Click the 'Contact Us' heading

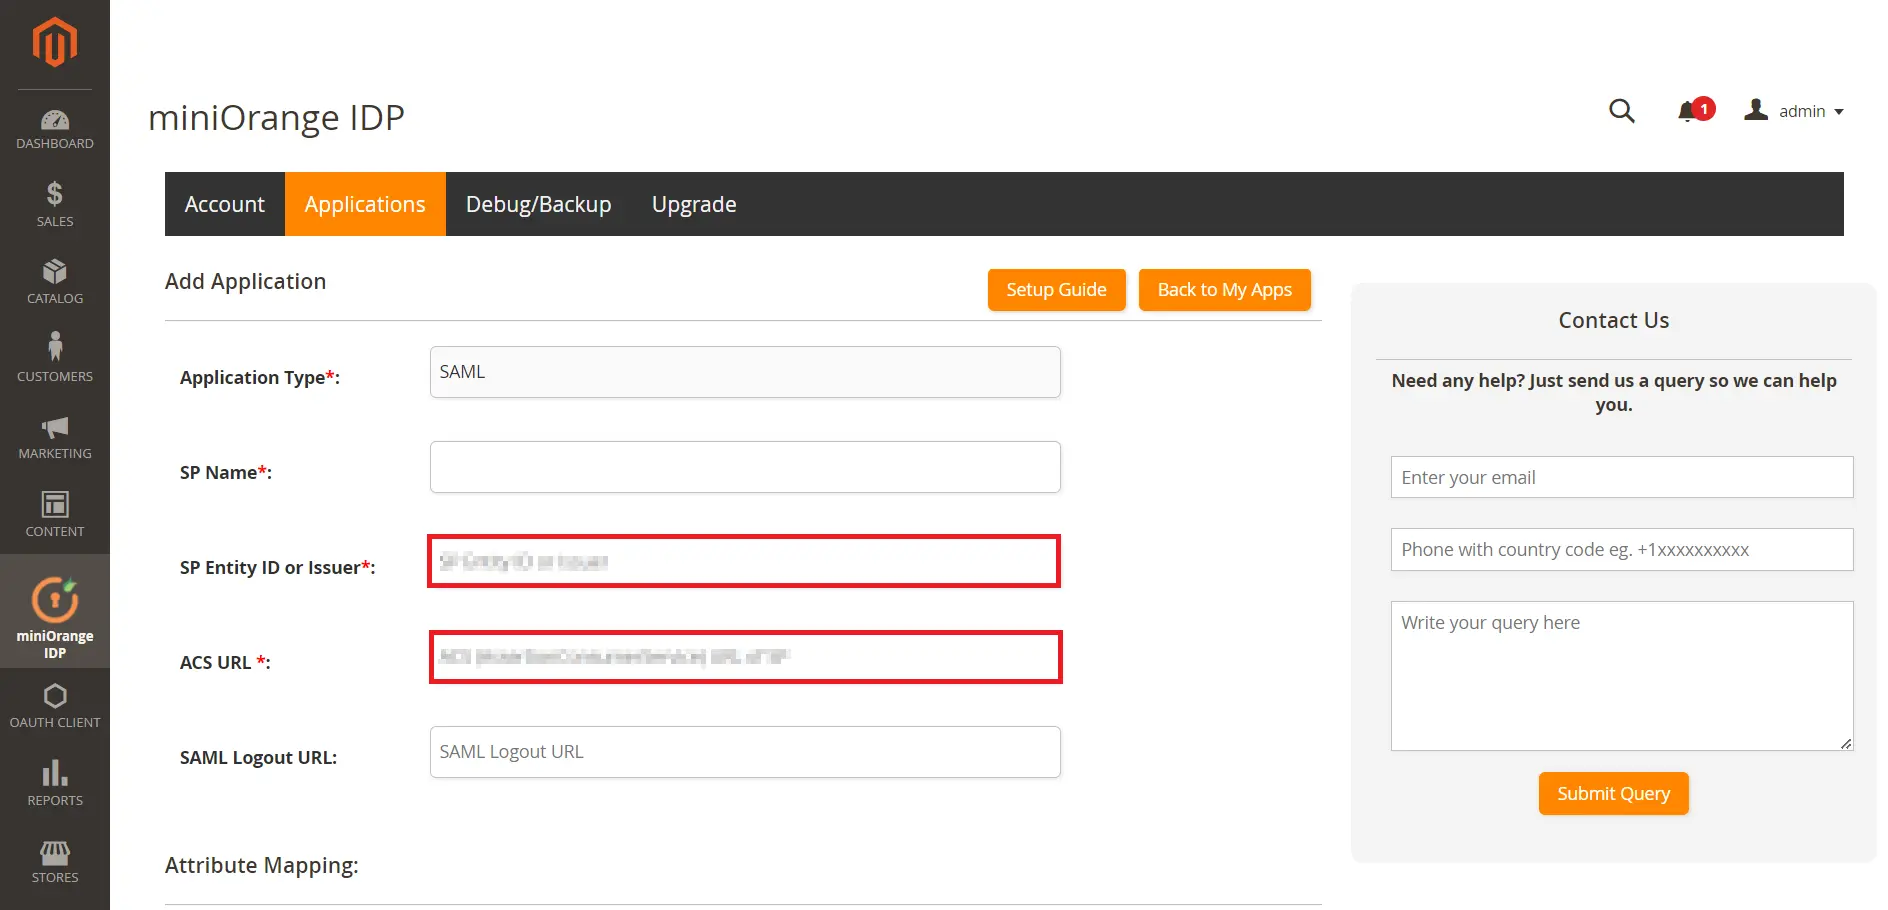coord(1614,320)
